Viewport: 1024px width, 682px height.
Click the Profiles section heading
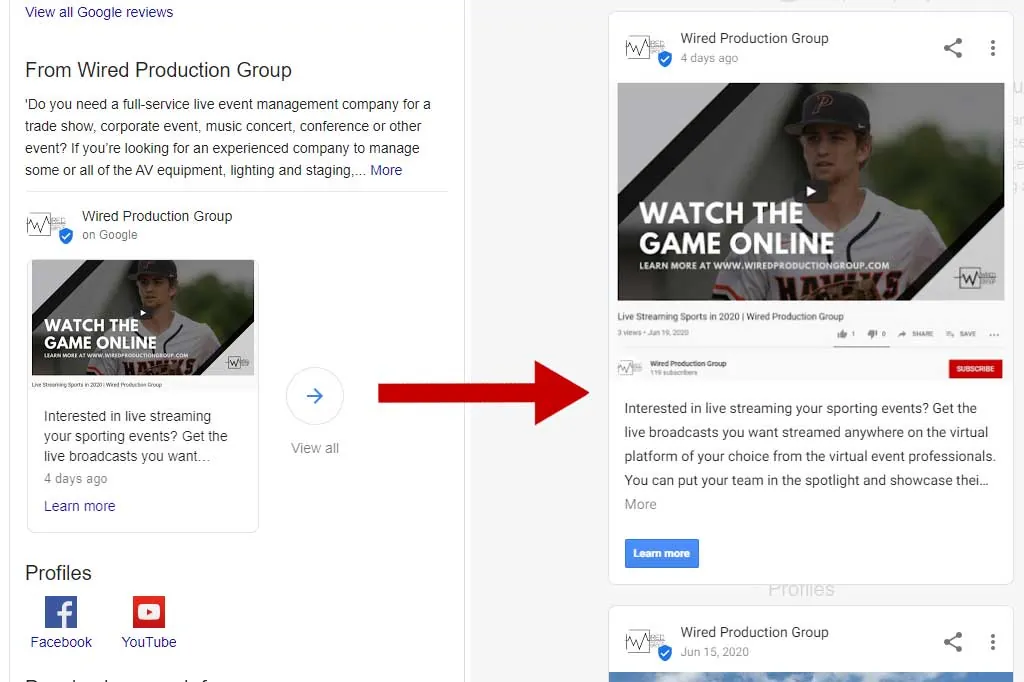58,573
